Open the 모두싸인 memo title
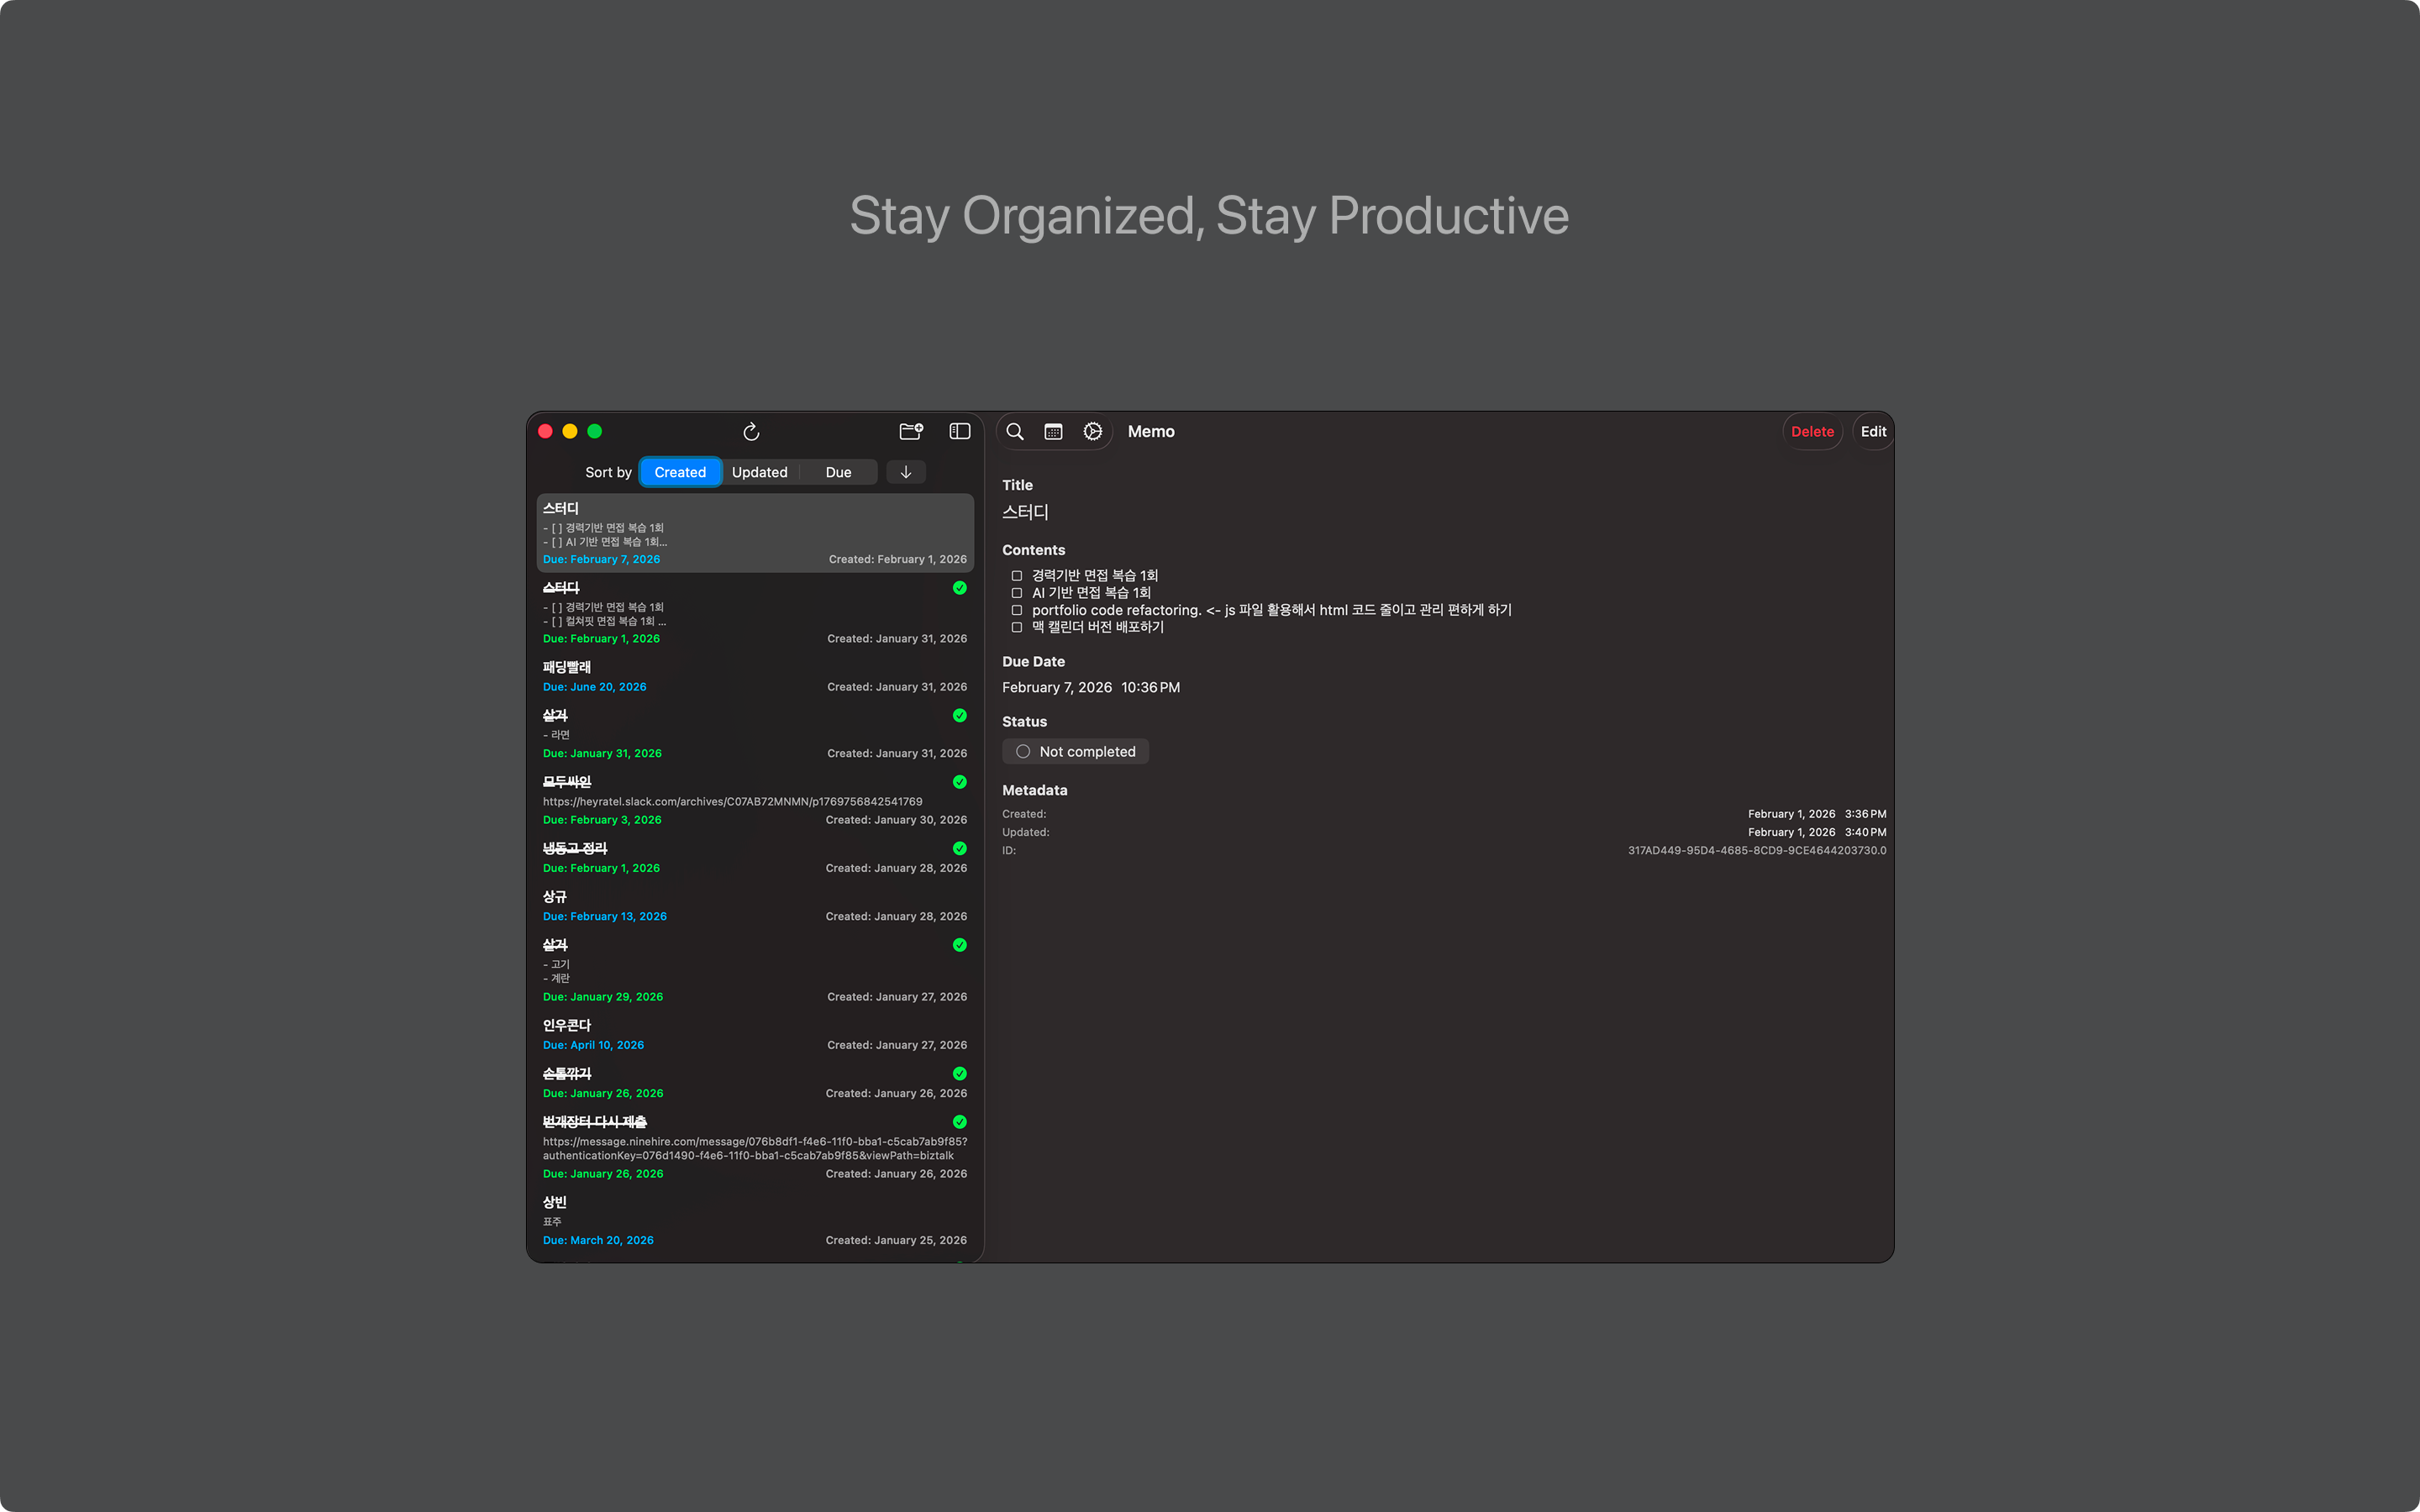2420x1512 pixels. (567, 781)
